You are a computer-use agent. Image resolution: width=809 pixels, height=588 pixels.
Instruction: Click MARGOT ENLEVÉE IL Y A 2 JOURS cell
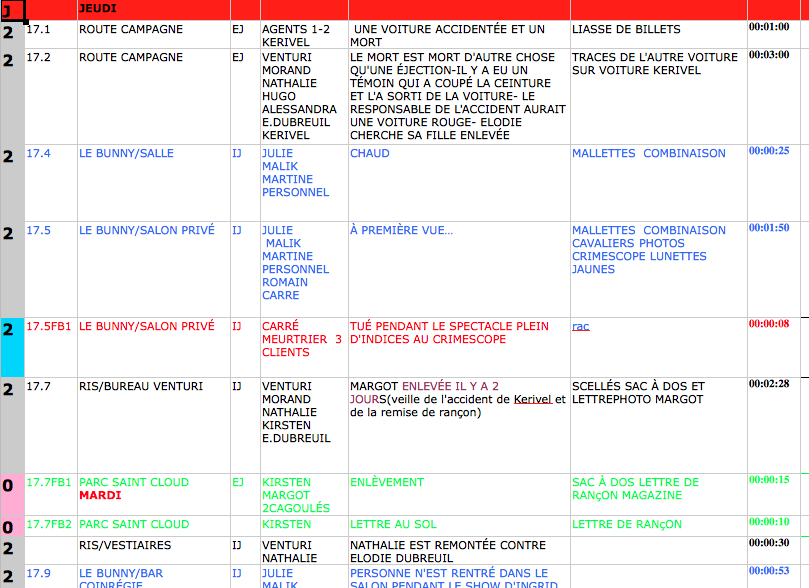coord(459,425)
